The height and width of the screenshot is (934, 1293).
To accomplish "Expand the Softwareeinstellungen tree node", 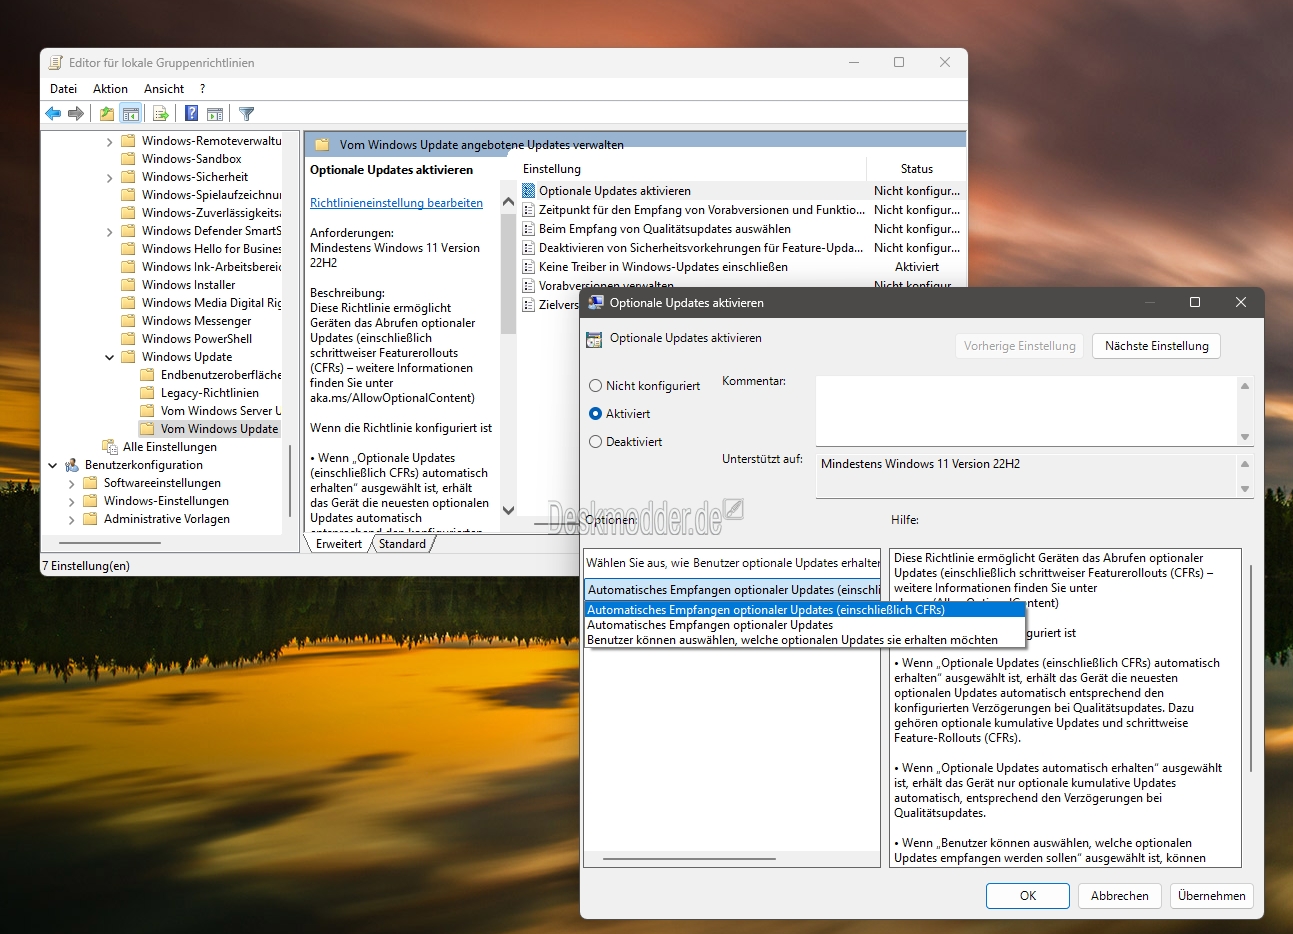I will point(71,484).
